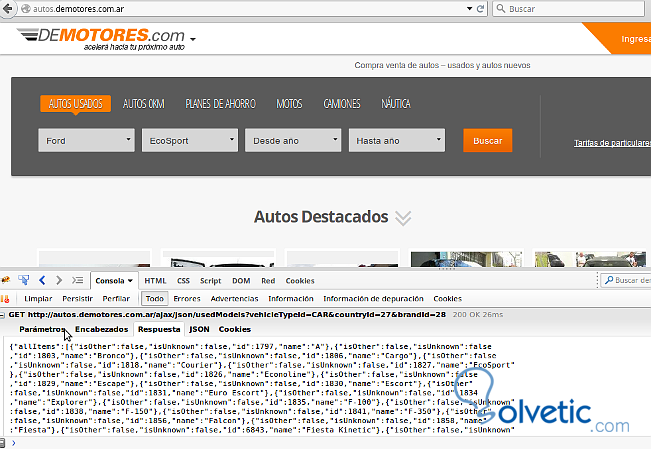The image size is (651, 449).
Task: Click the Firebug search box Buscar
Action: point(626,280)
